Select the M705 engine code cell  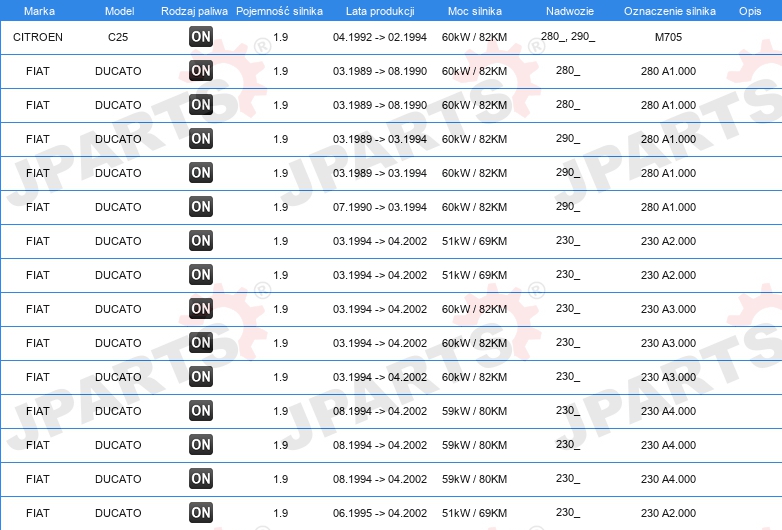click(x=668, y=37)
